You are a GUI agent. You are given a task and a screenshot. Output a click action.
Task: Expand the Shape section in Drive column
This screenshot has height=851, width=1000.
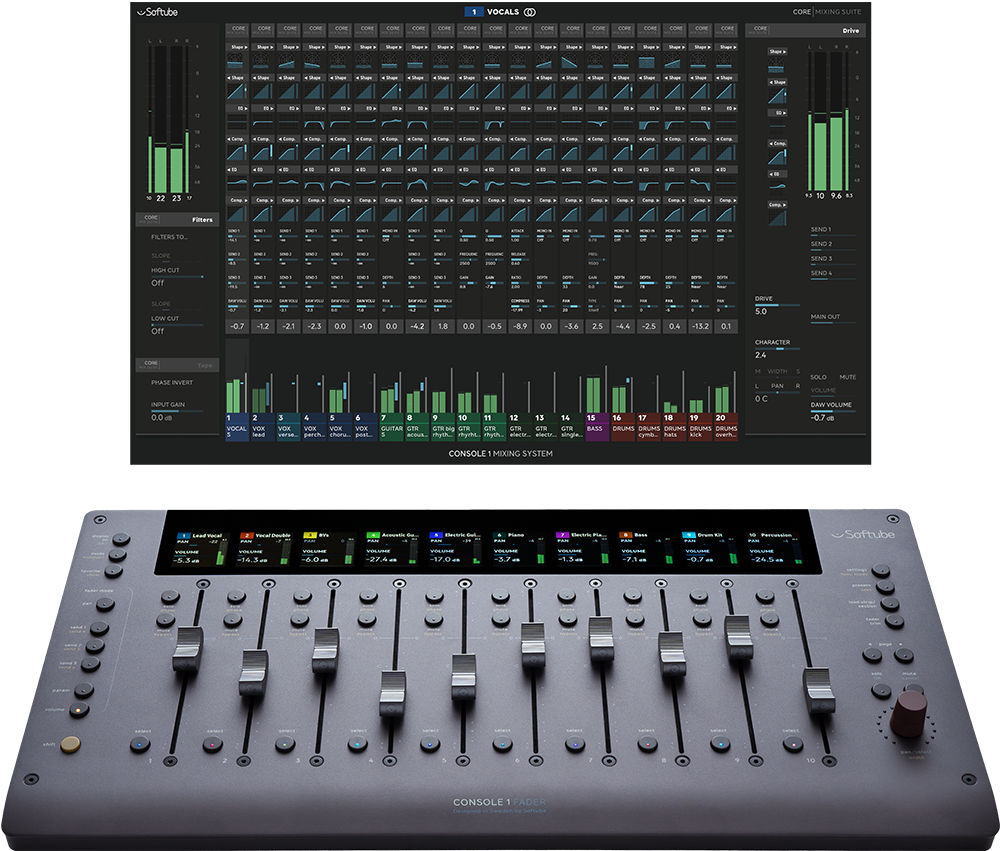click(777, 50)
